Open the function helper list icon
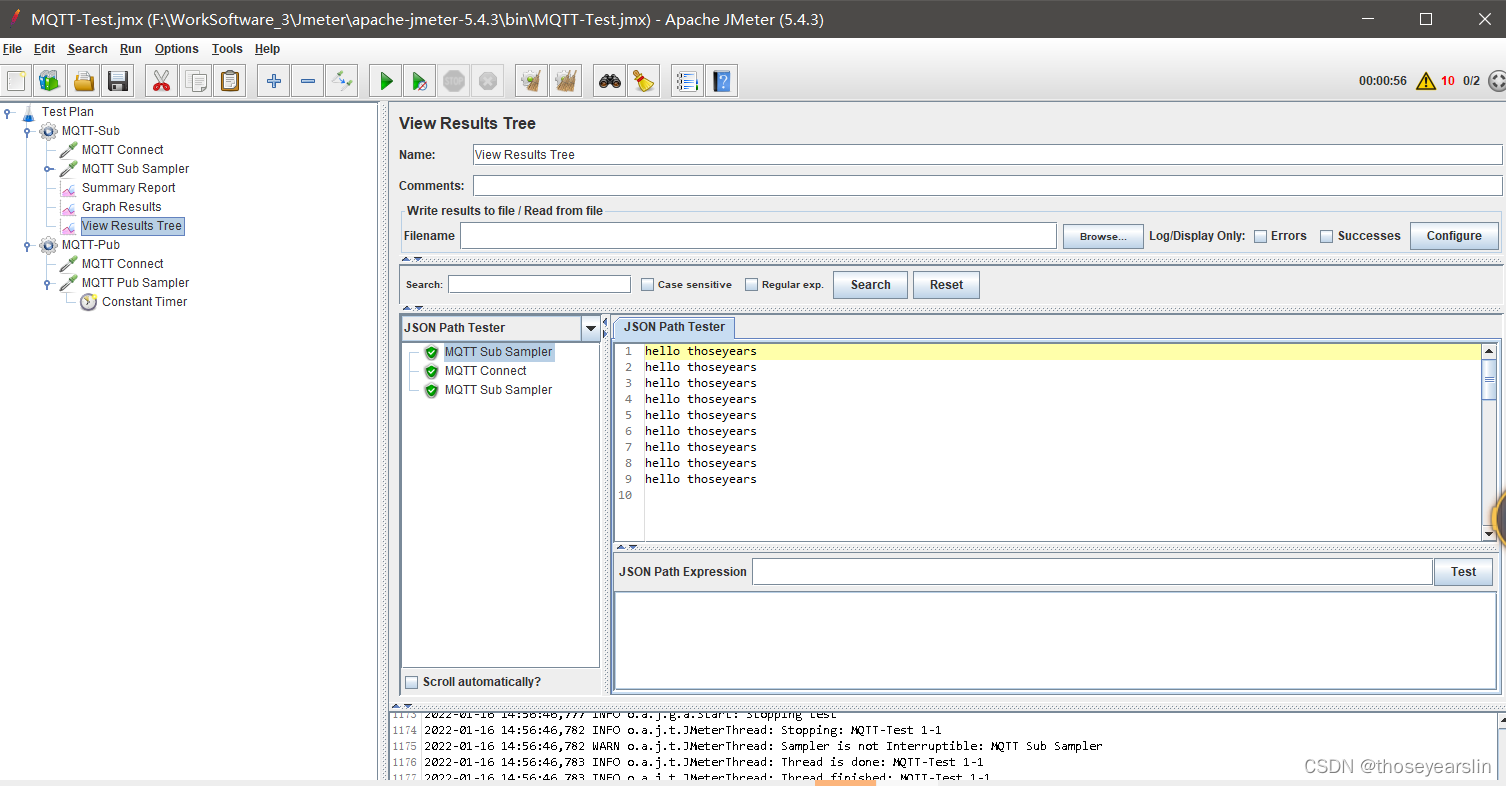1506x786 pixels. 687,81
